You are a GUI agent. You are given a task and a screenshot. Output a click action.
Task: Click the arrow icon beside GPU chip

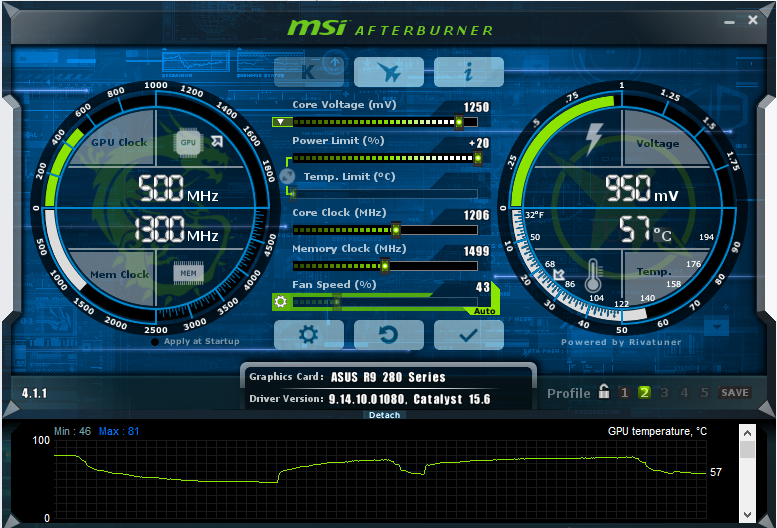coord(217,141)
